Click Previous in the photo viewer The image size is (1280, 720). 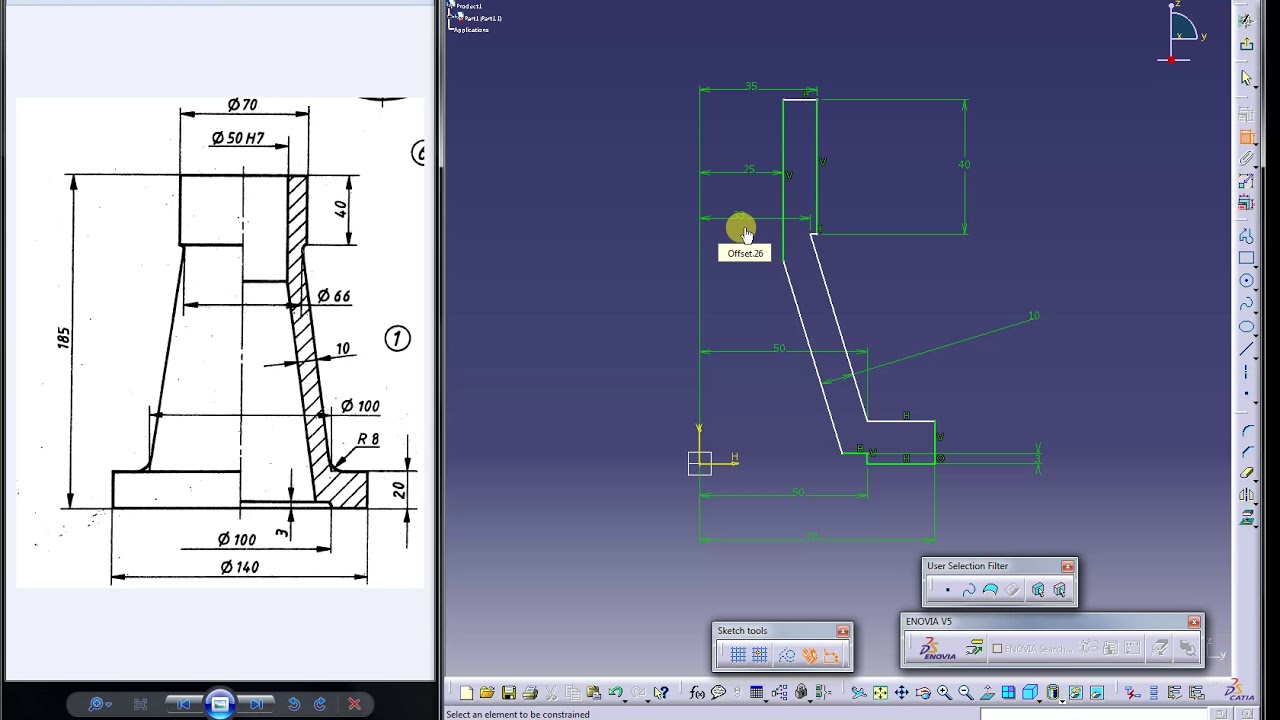point(184,704)
